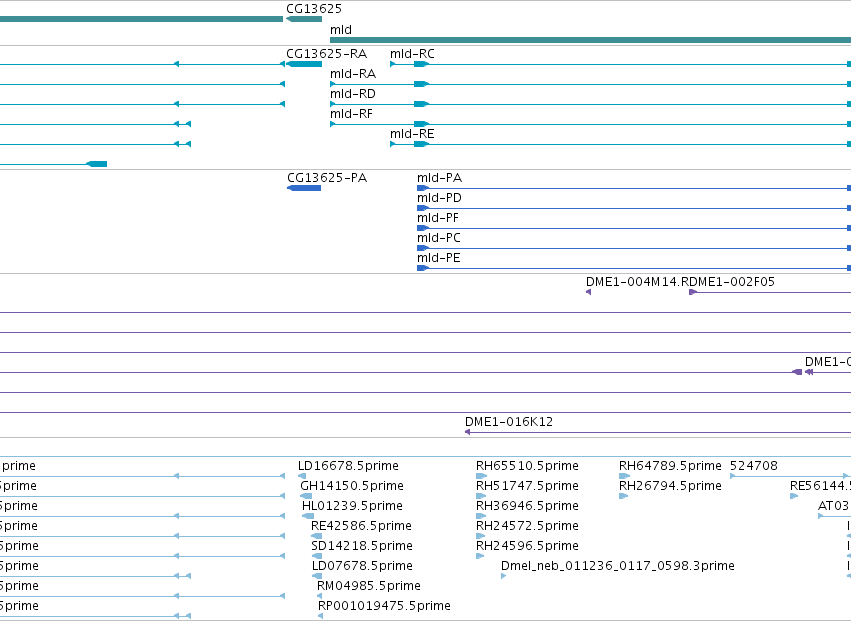This screenshot has width=851, height=621.
Task: Click the LD16678.5prime EST label
Action: pos(348,466)
